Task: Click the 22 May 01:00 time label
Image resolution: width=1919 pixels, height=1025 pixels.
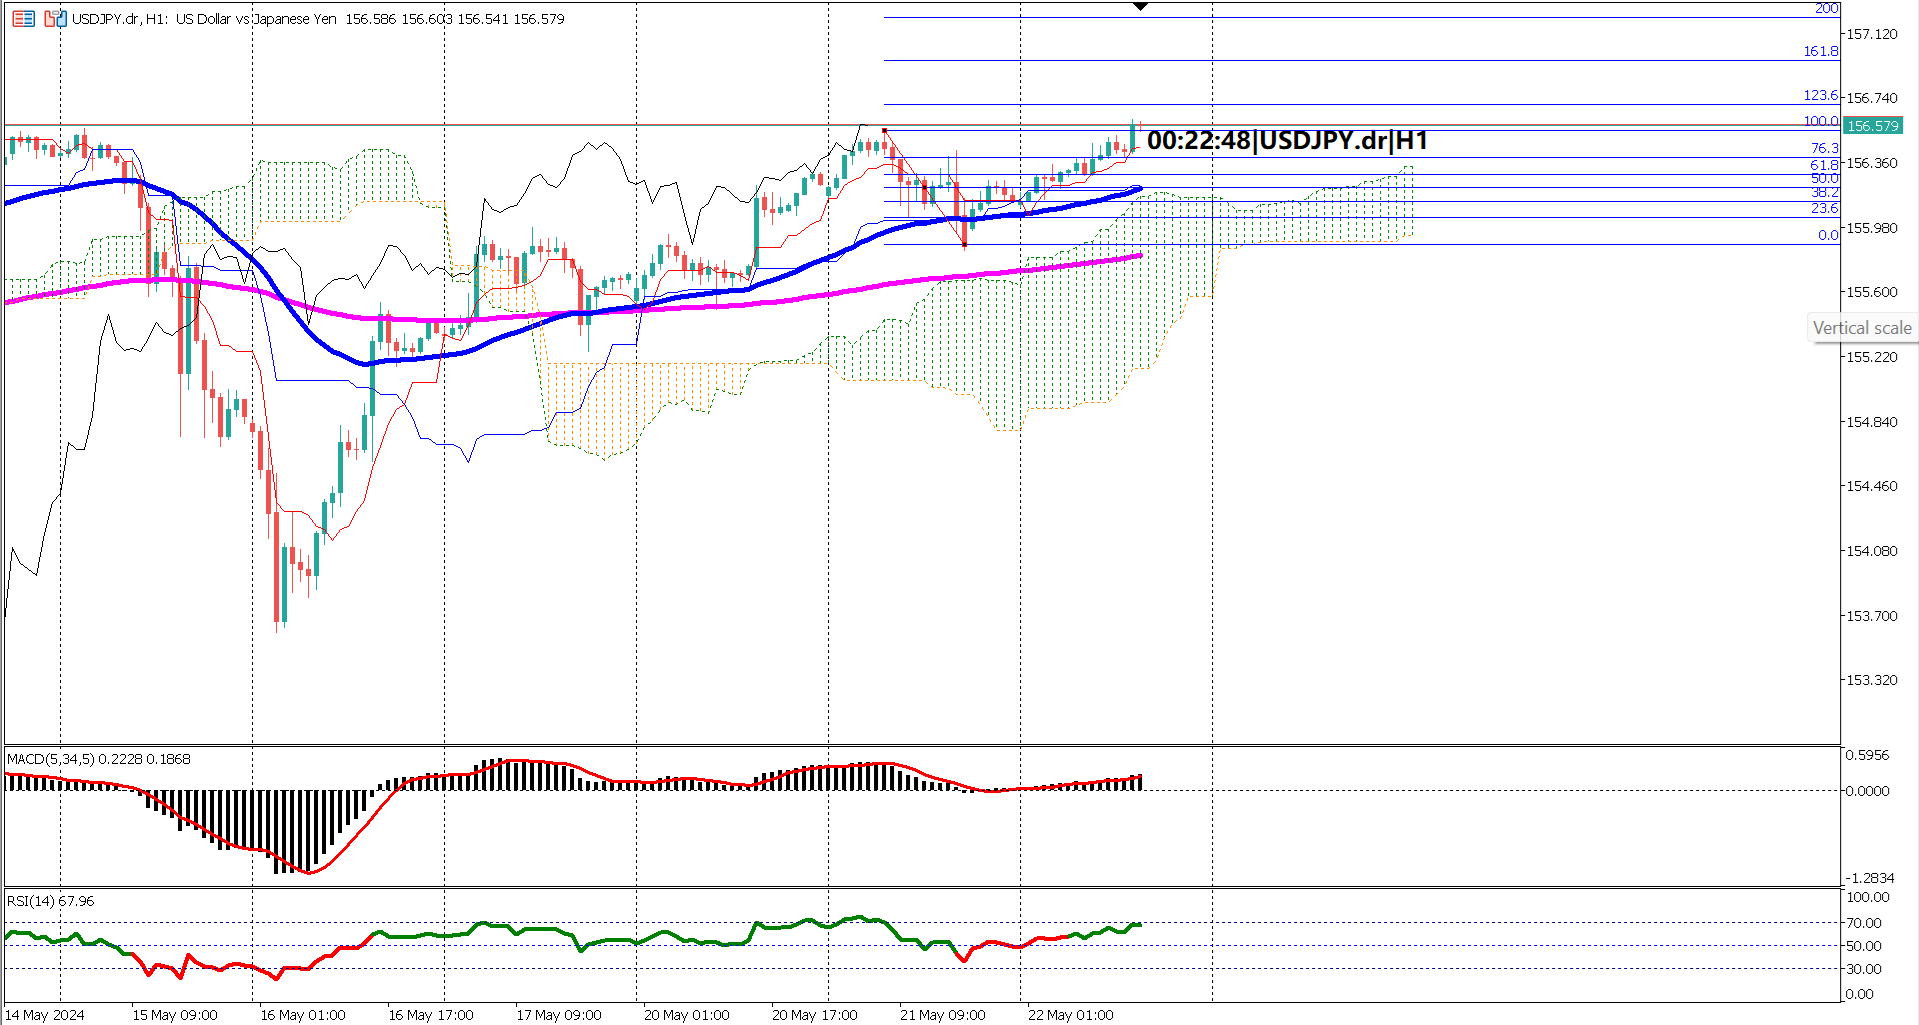Action: coord(1069,1014)
